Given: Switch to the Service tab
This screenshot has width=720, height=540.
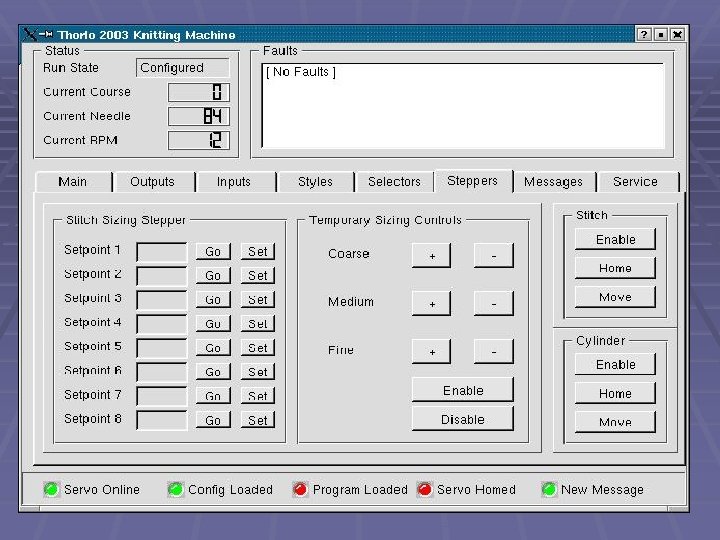Looking at the screenshot, I should [636, 182].
